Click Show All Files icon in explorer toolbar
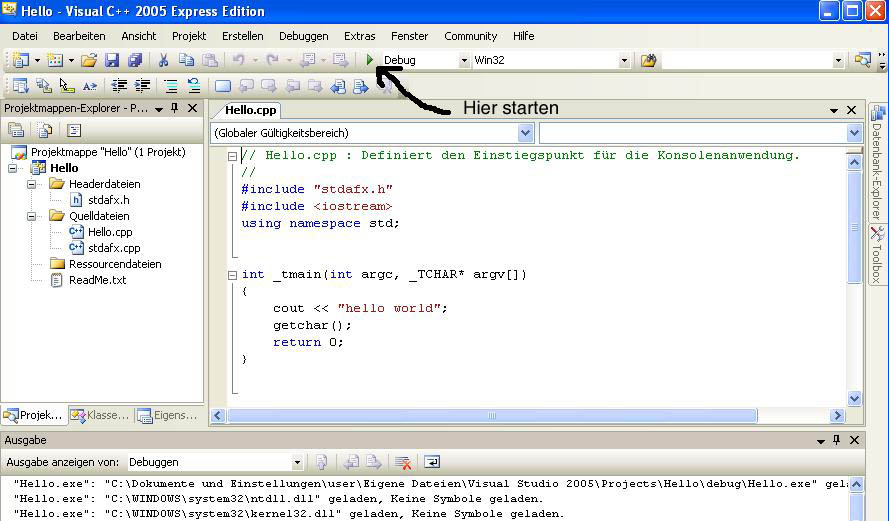This screenshot has width=889, height=521. pos(45,130)
